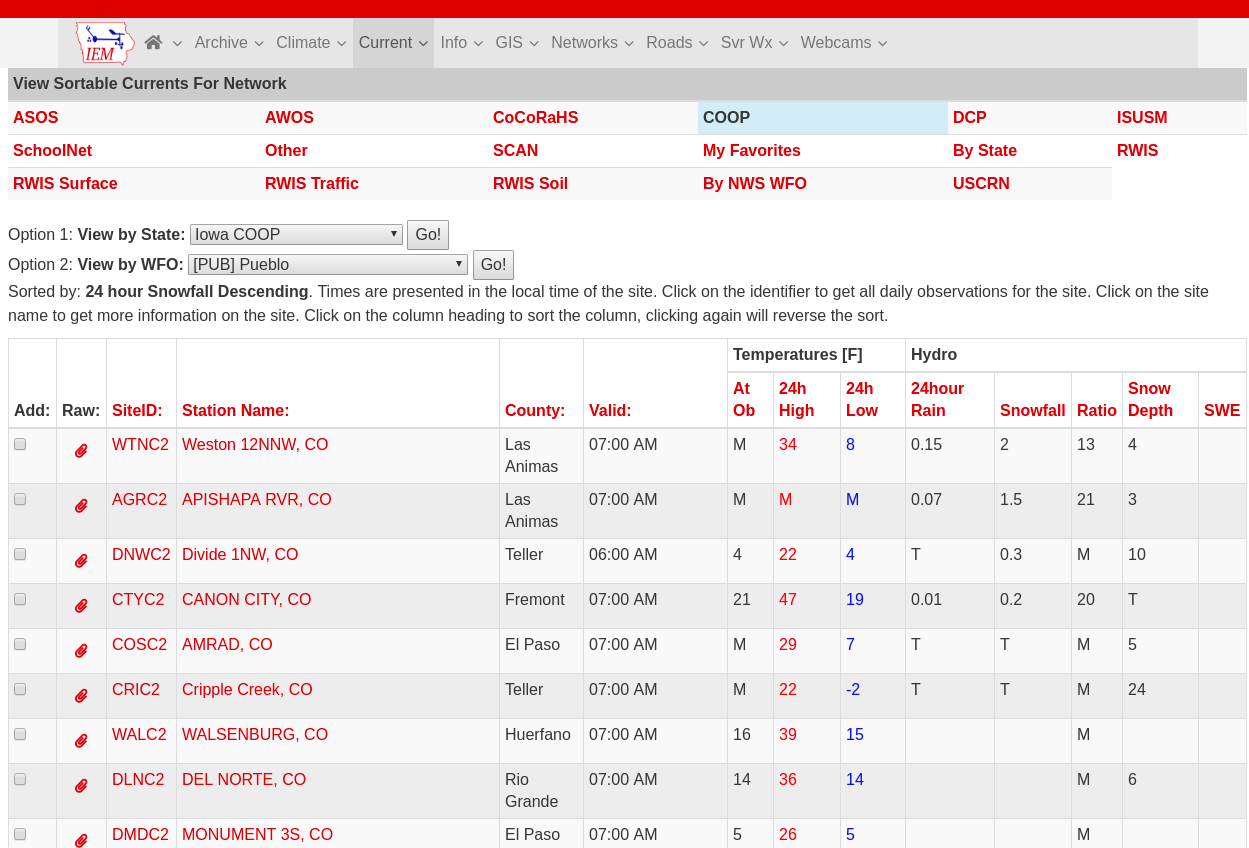
Task: Open the ISUSM network link
Action: click(1142, 118)
